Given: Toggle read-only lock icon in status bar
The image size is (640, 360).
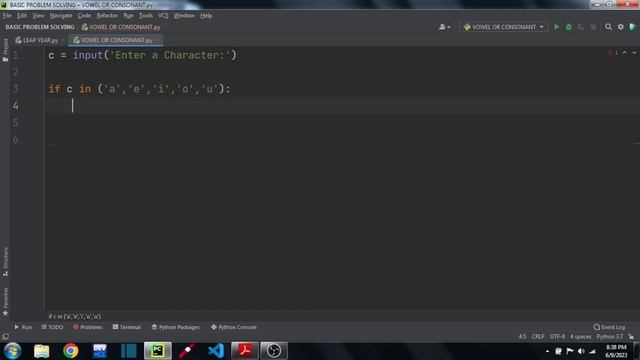Looking at the screenshot, I should click(631, 337).
